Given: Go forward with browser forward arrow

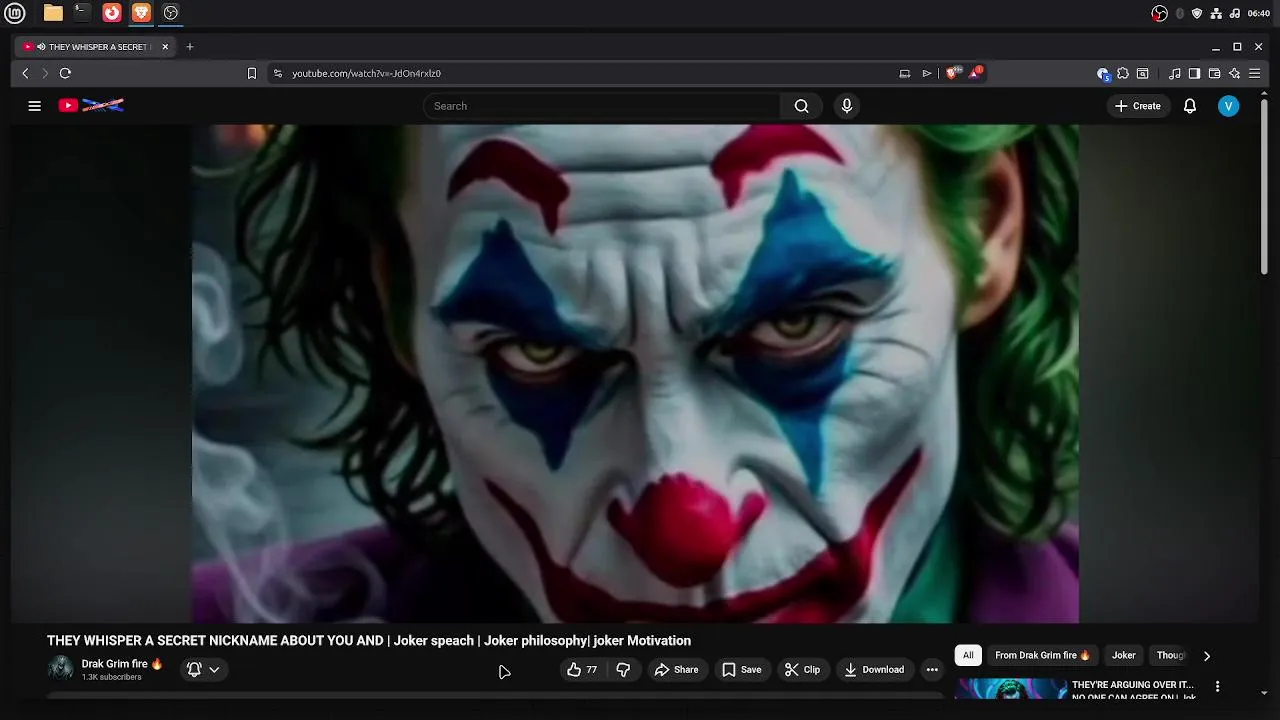Looking at the screenshot, I should tap(45, 73).
